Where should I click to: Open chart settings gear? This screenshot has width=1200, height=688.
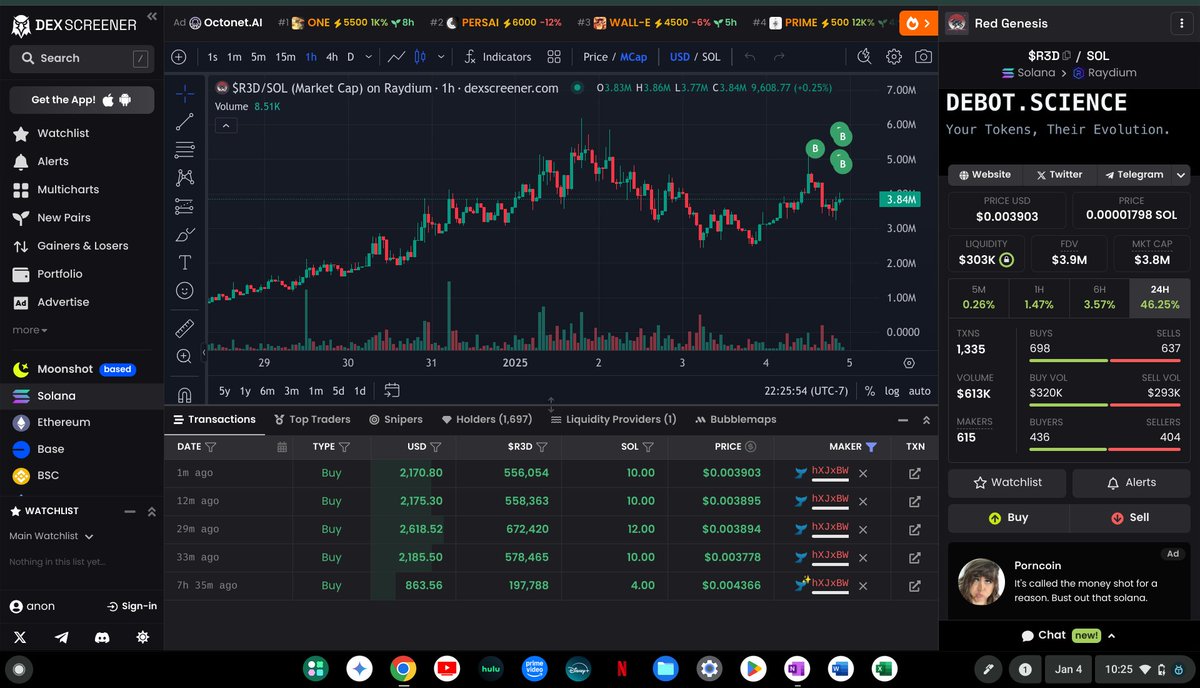click(x=894, y=57)
